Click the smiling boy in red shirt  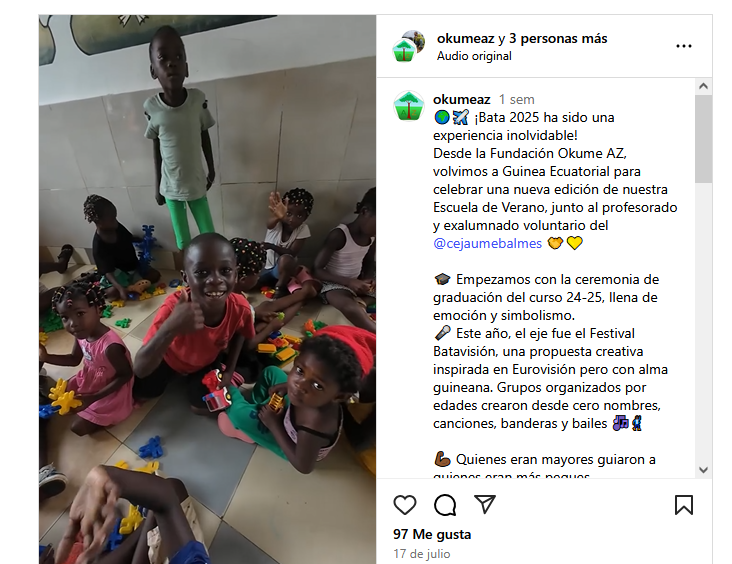click(198, 317)
